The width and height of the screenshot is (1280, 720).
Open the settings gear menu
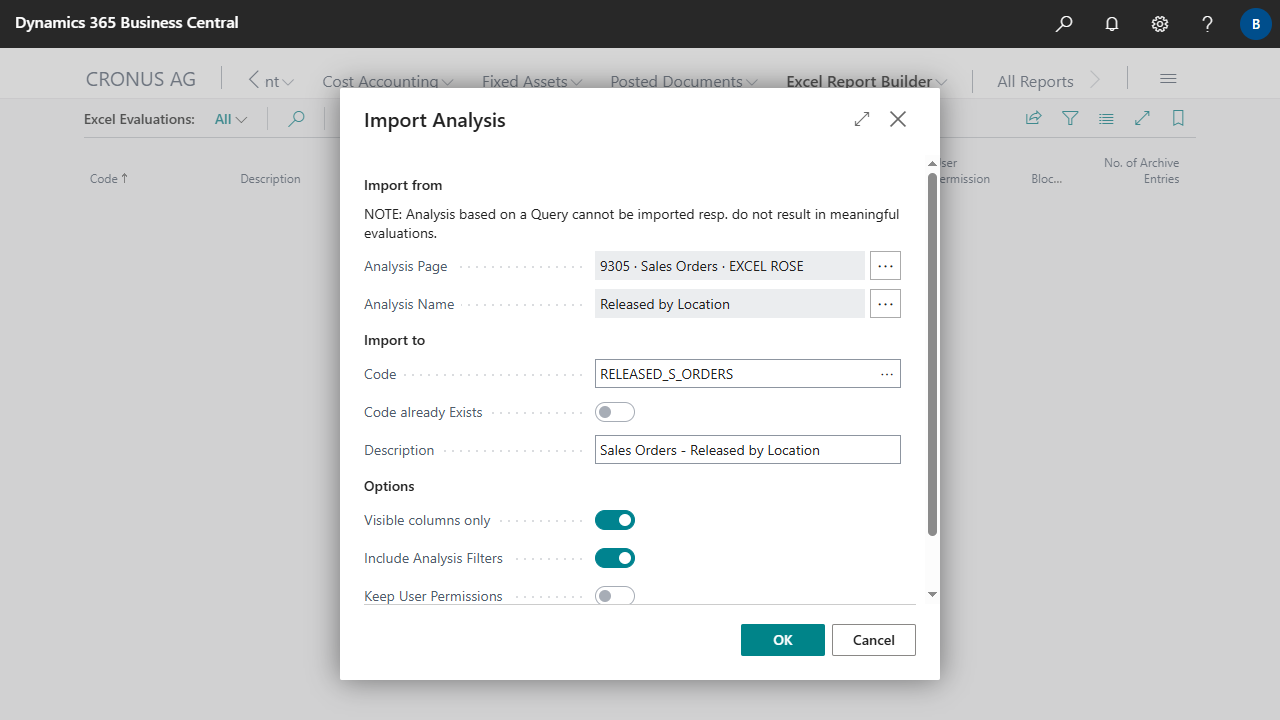coord(1160,24)
